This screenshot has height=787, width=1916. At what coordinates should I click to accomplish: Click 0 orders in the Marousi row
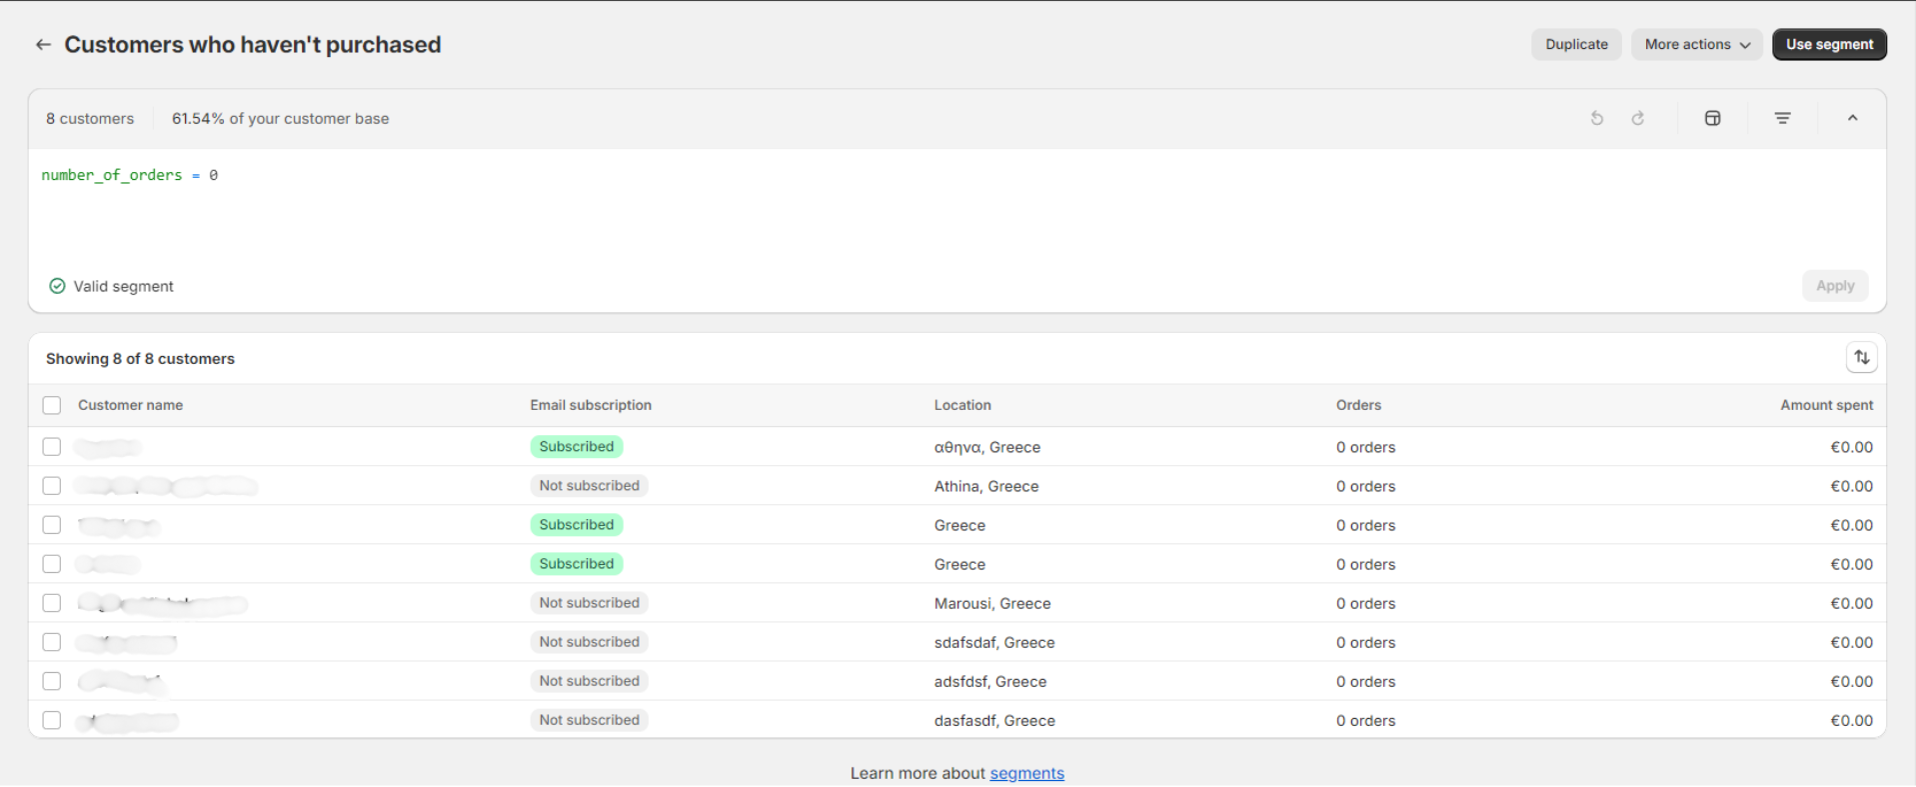pyautogui.click(x=1365, y=603)
